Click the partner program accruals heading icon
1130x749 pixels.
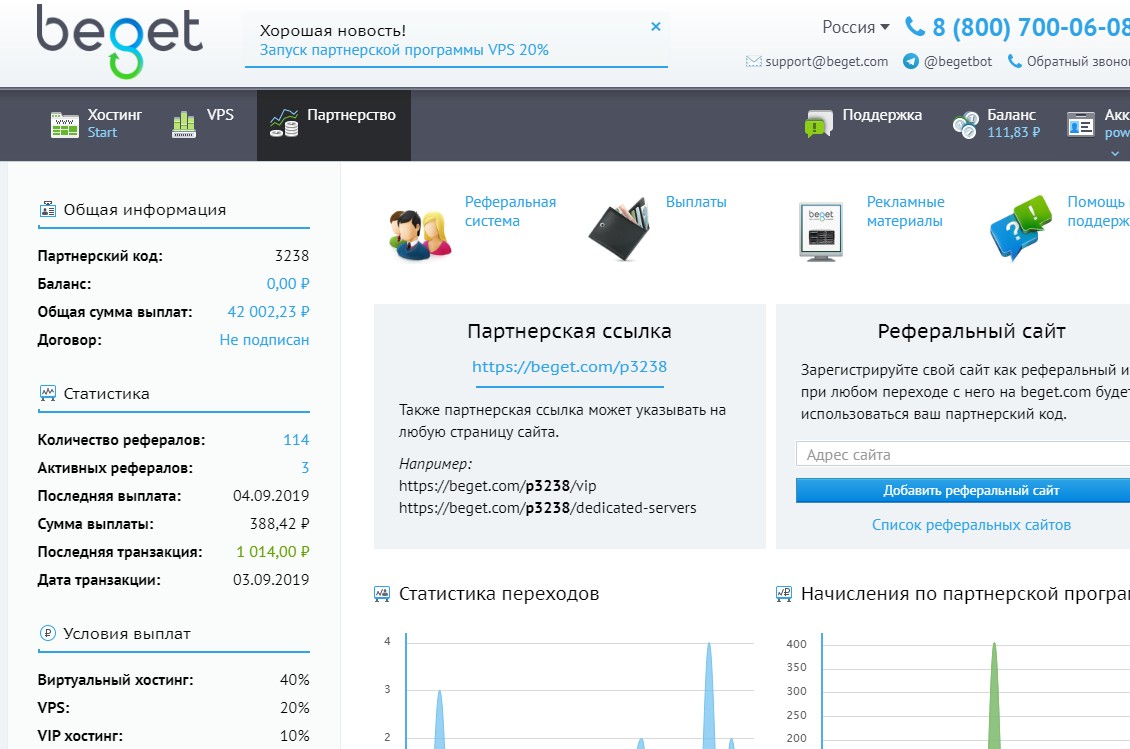783,594
